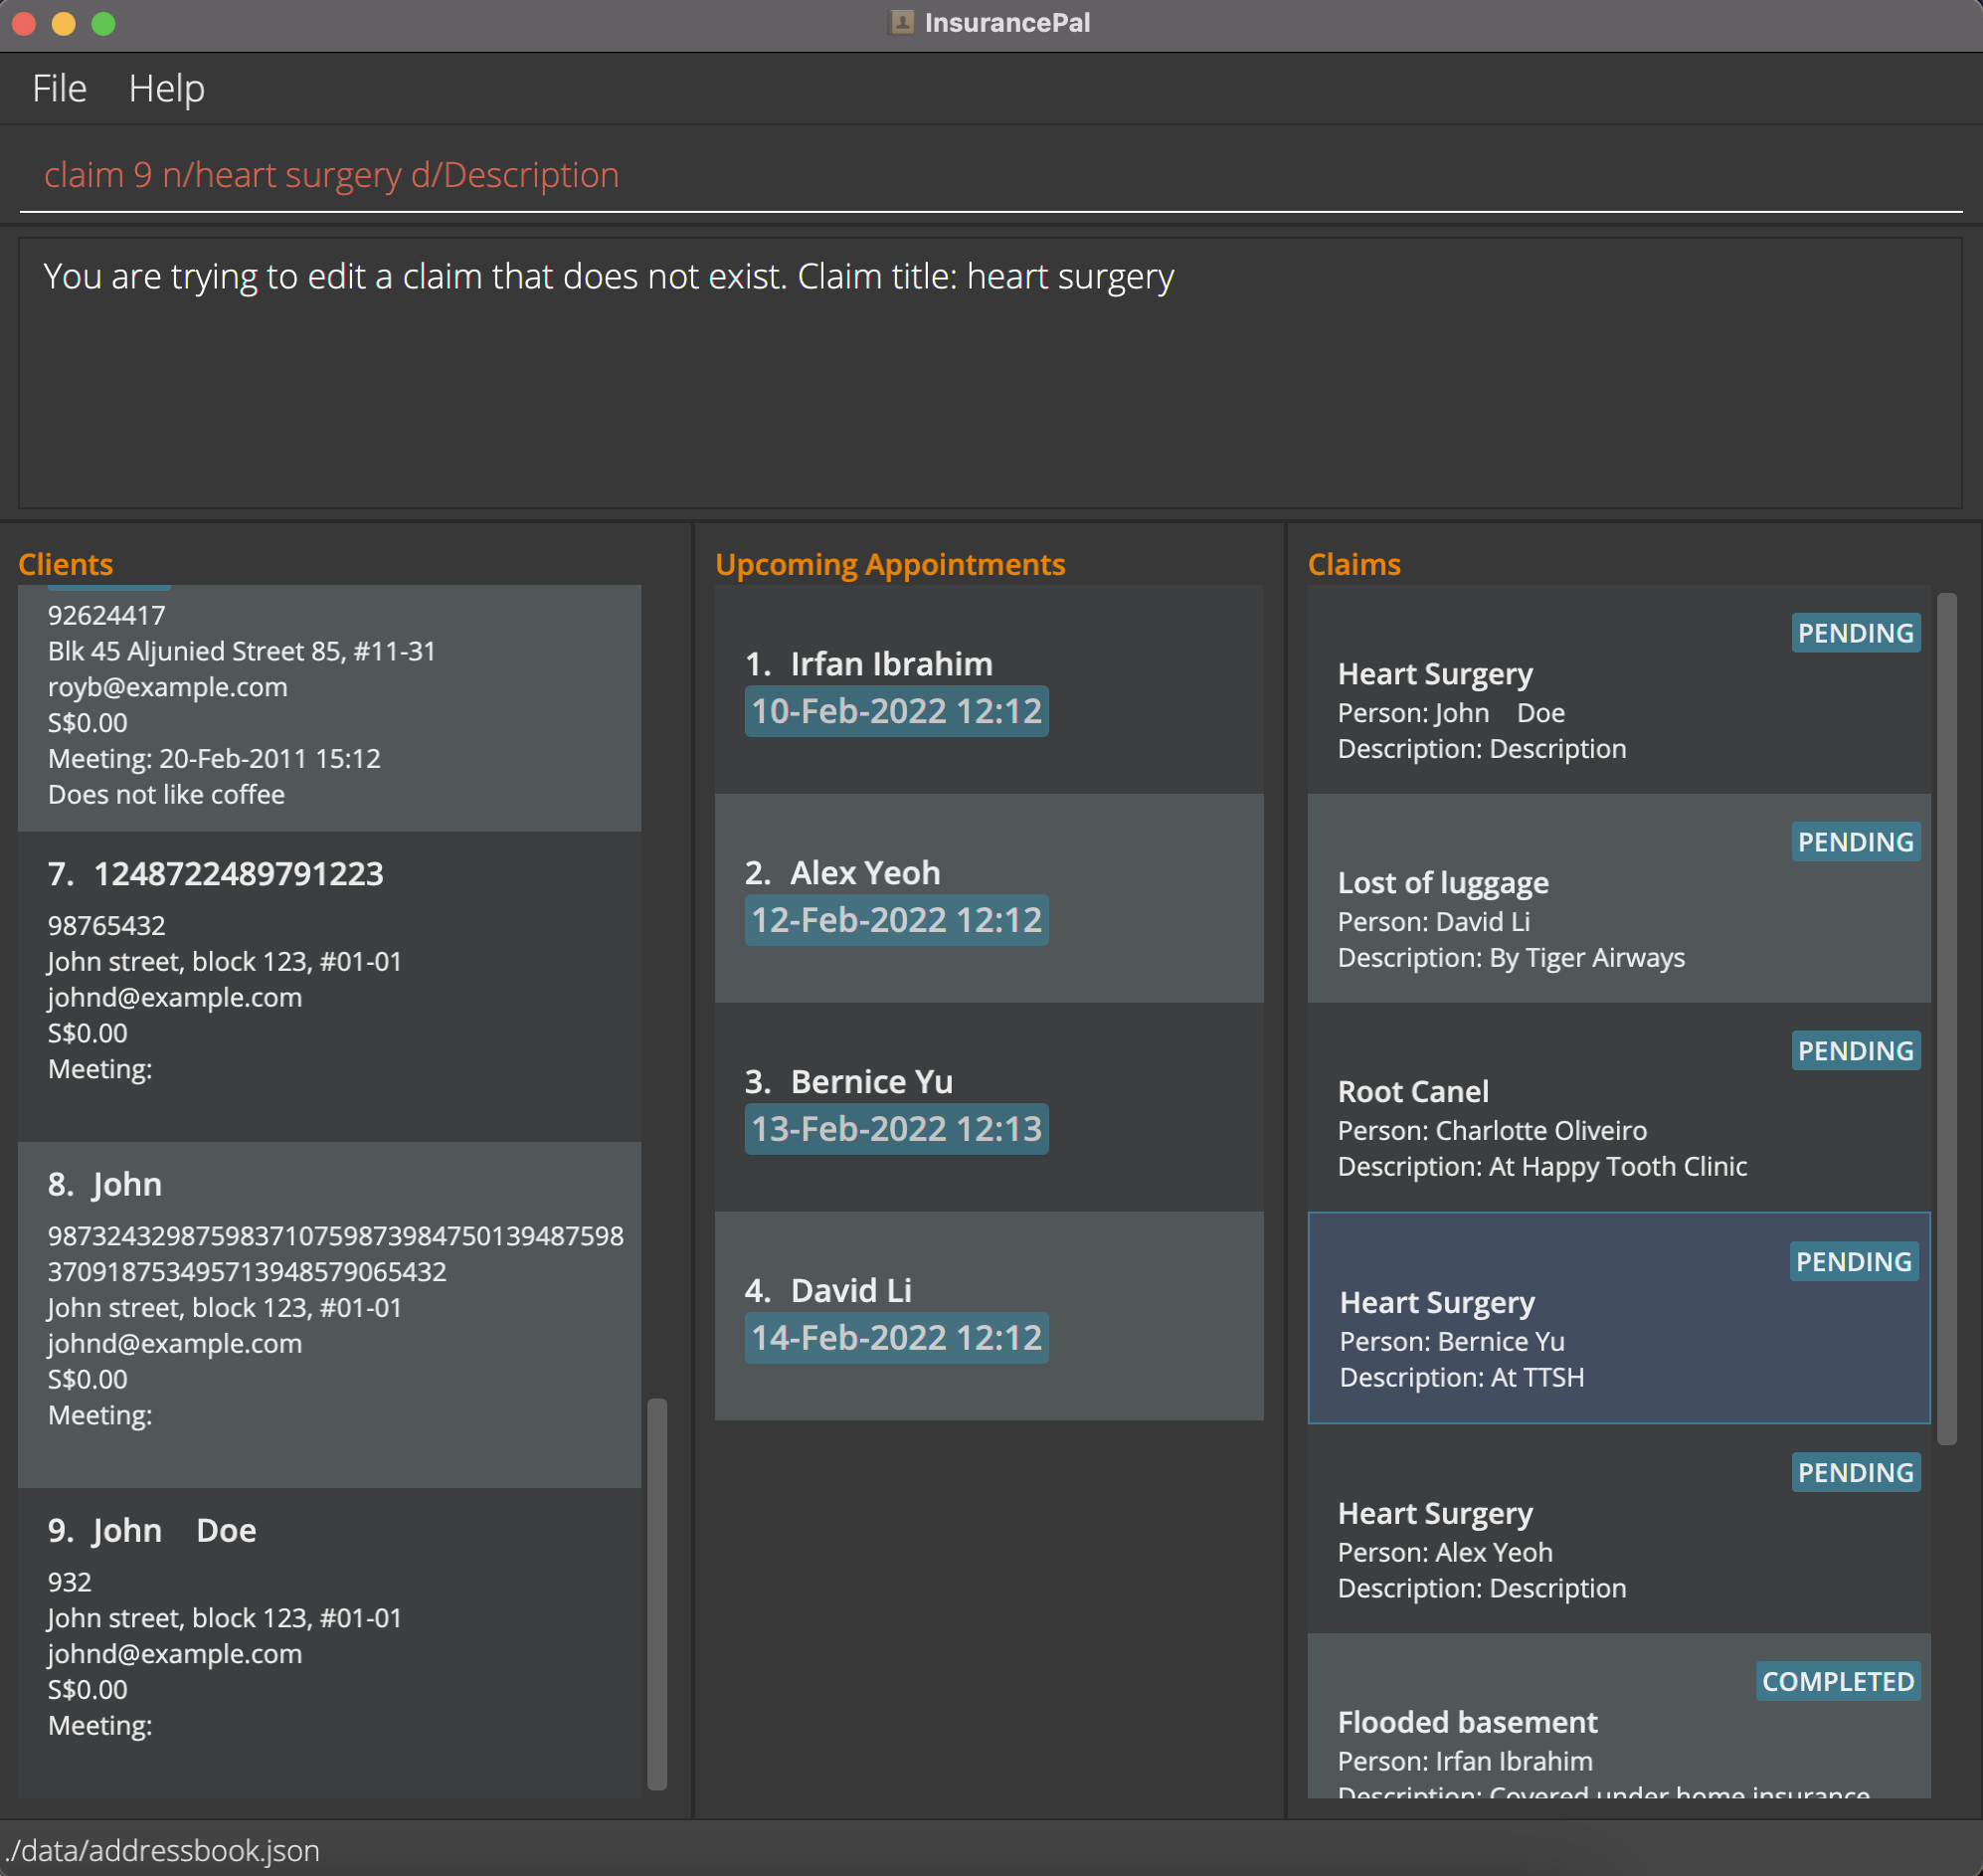1983x1876 pixels.
Task: Open the Help menu
Action: [166, 88]
